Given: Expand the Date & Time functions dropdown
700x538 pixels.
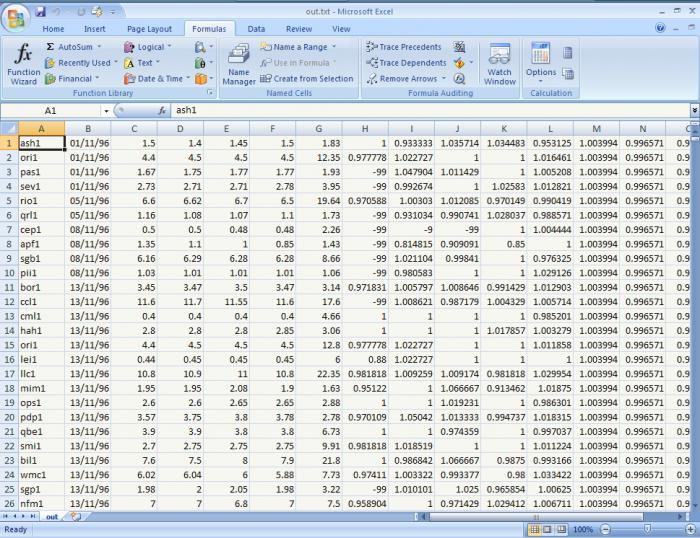Looking at the screenshot, I should click(x=189, y=79).
